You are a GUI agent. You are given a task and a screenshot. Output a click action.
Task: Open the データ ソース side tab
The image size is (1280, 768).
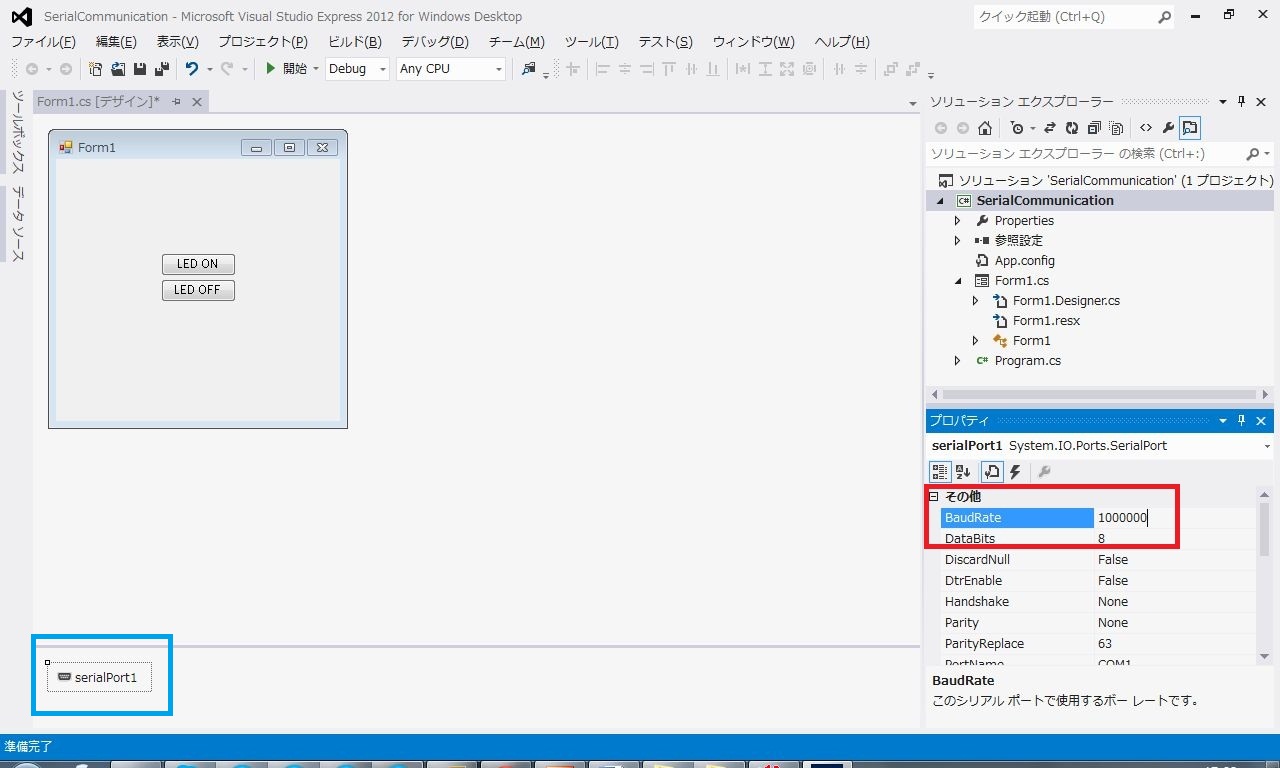tap(18, 224)
